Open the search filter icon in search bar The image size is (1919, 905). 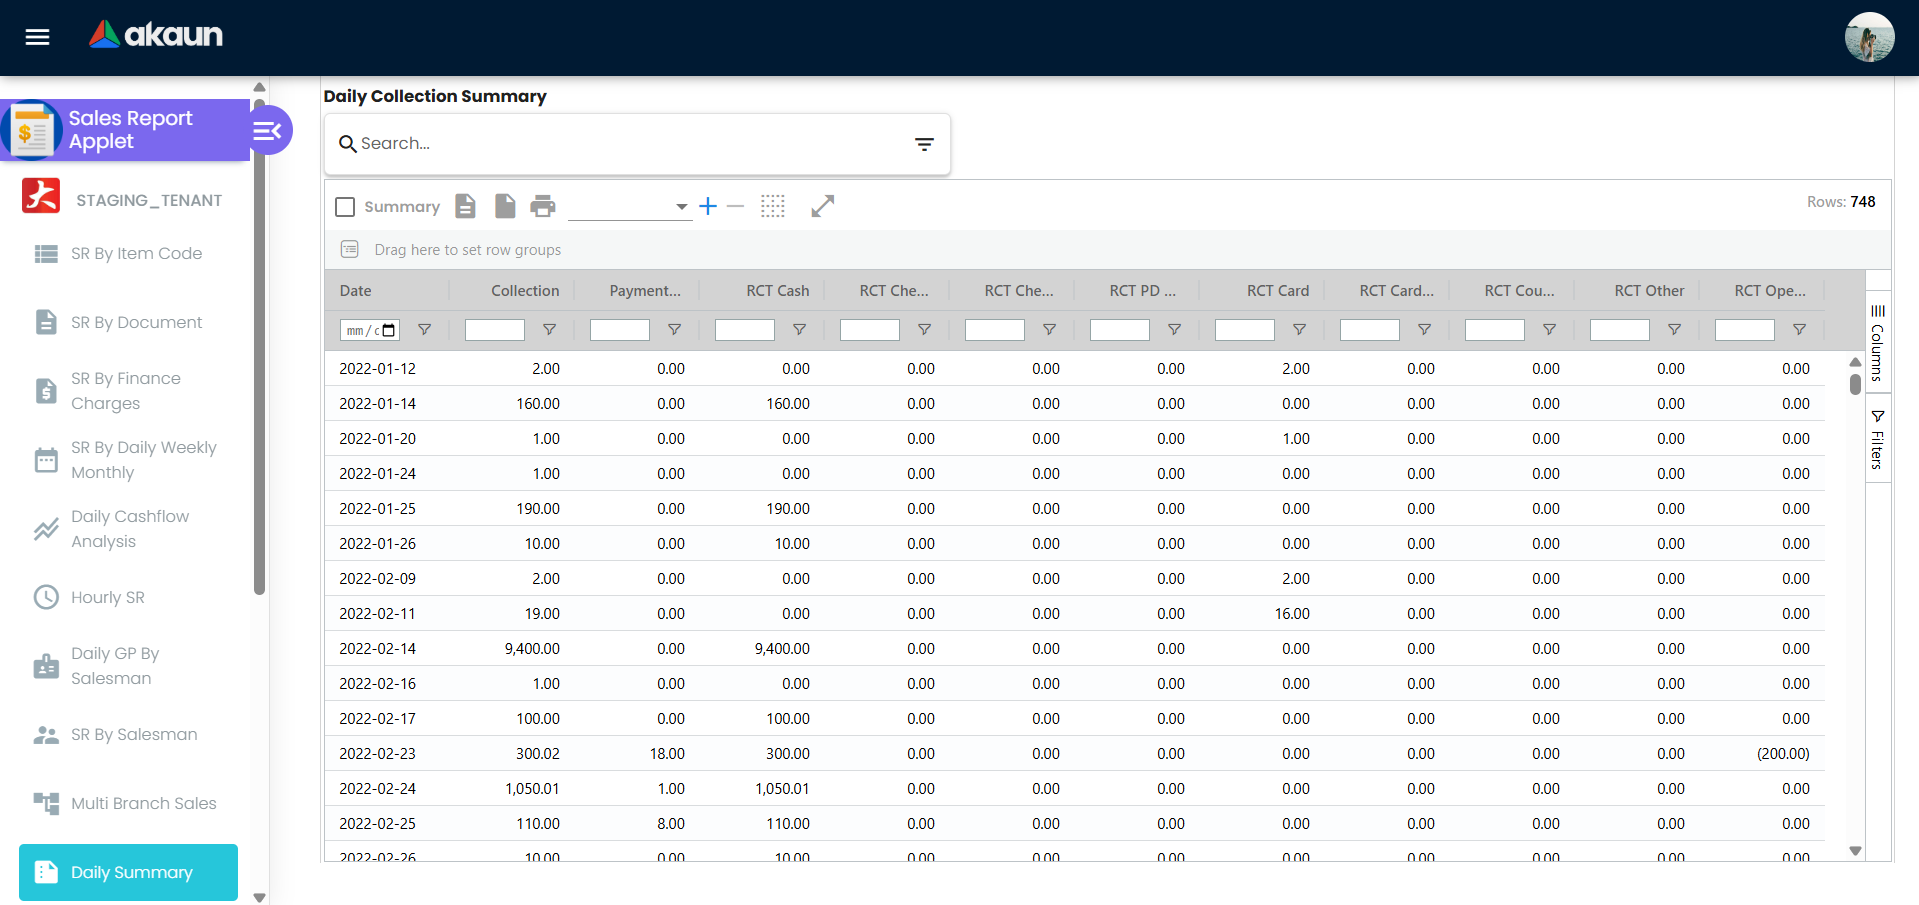click(924, 144)
